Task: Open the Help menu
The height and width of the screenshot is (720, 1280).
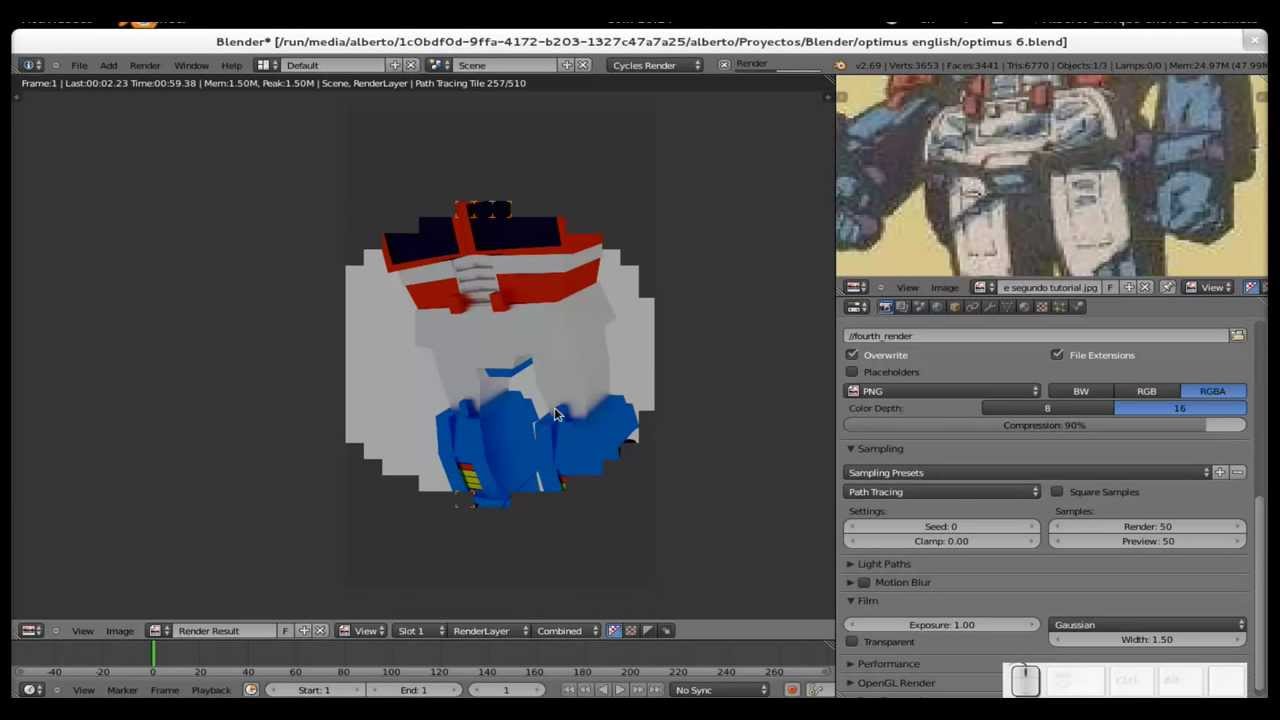Action: click(231, 65)
